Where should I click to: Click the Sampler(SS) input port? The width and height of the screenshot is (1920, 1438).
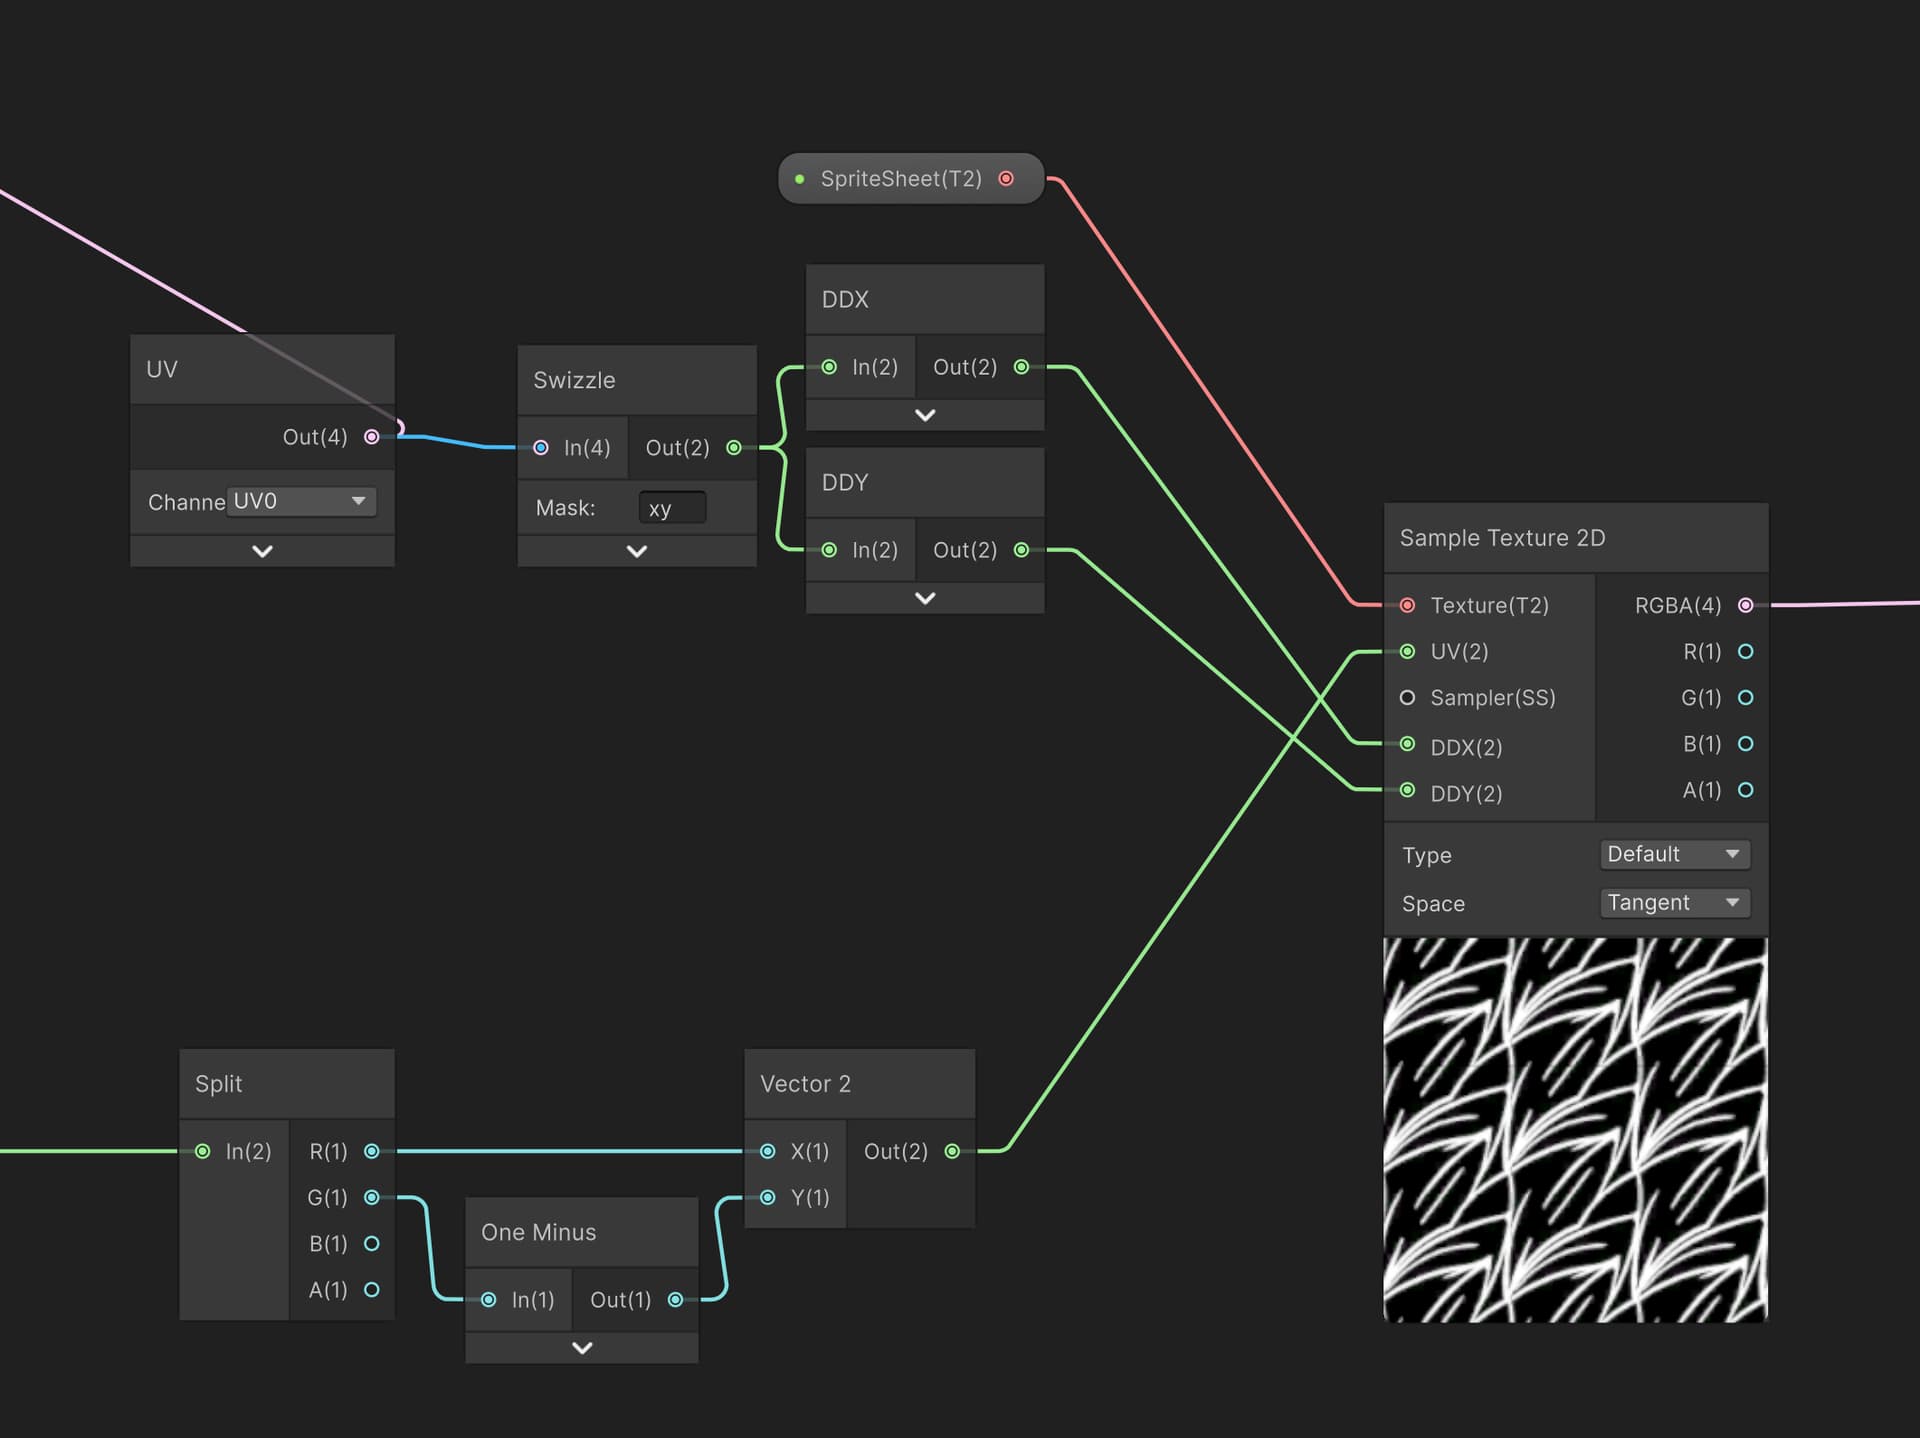1407,698
